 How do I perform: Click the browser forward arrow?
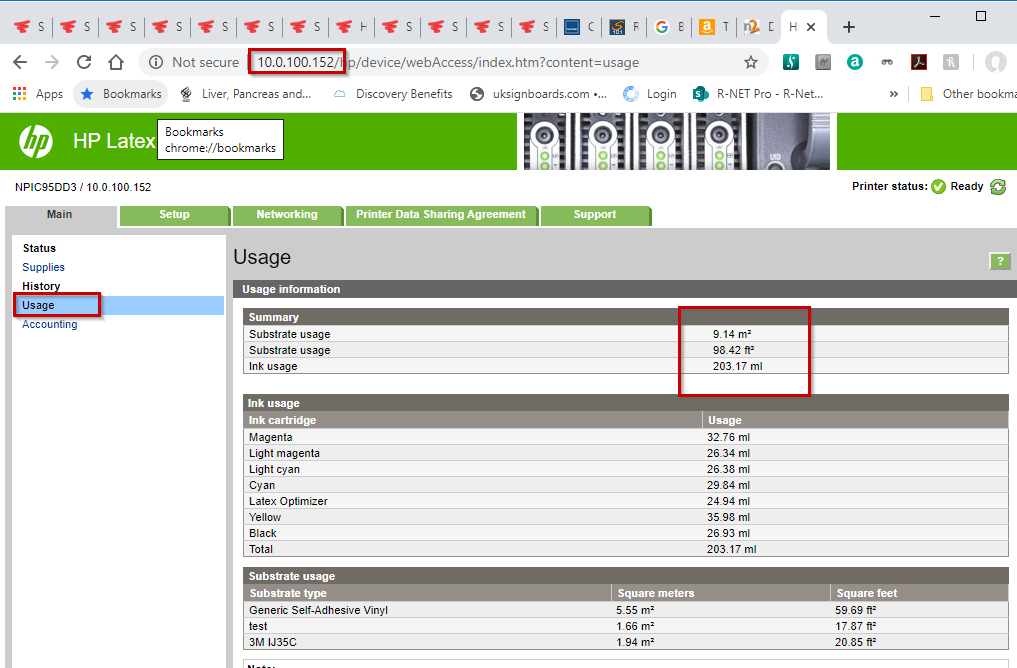click(52, 62)
